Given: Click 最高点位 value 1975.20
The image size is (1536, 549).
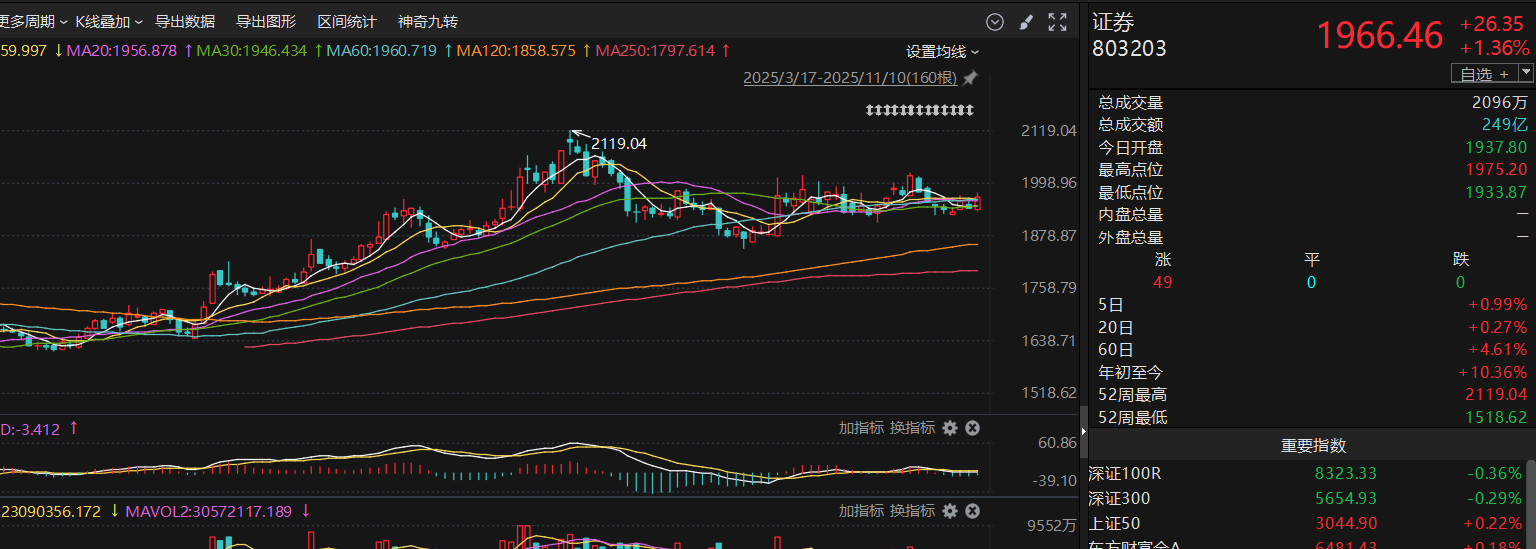Looking at the screenshot, I should point(1498,170).
